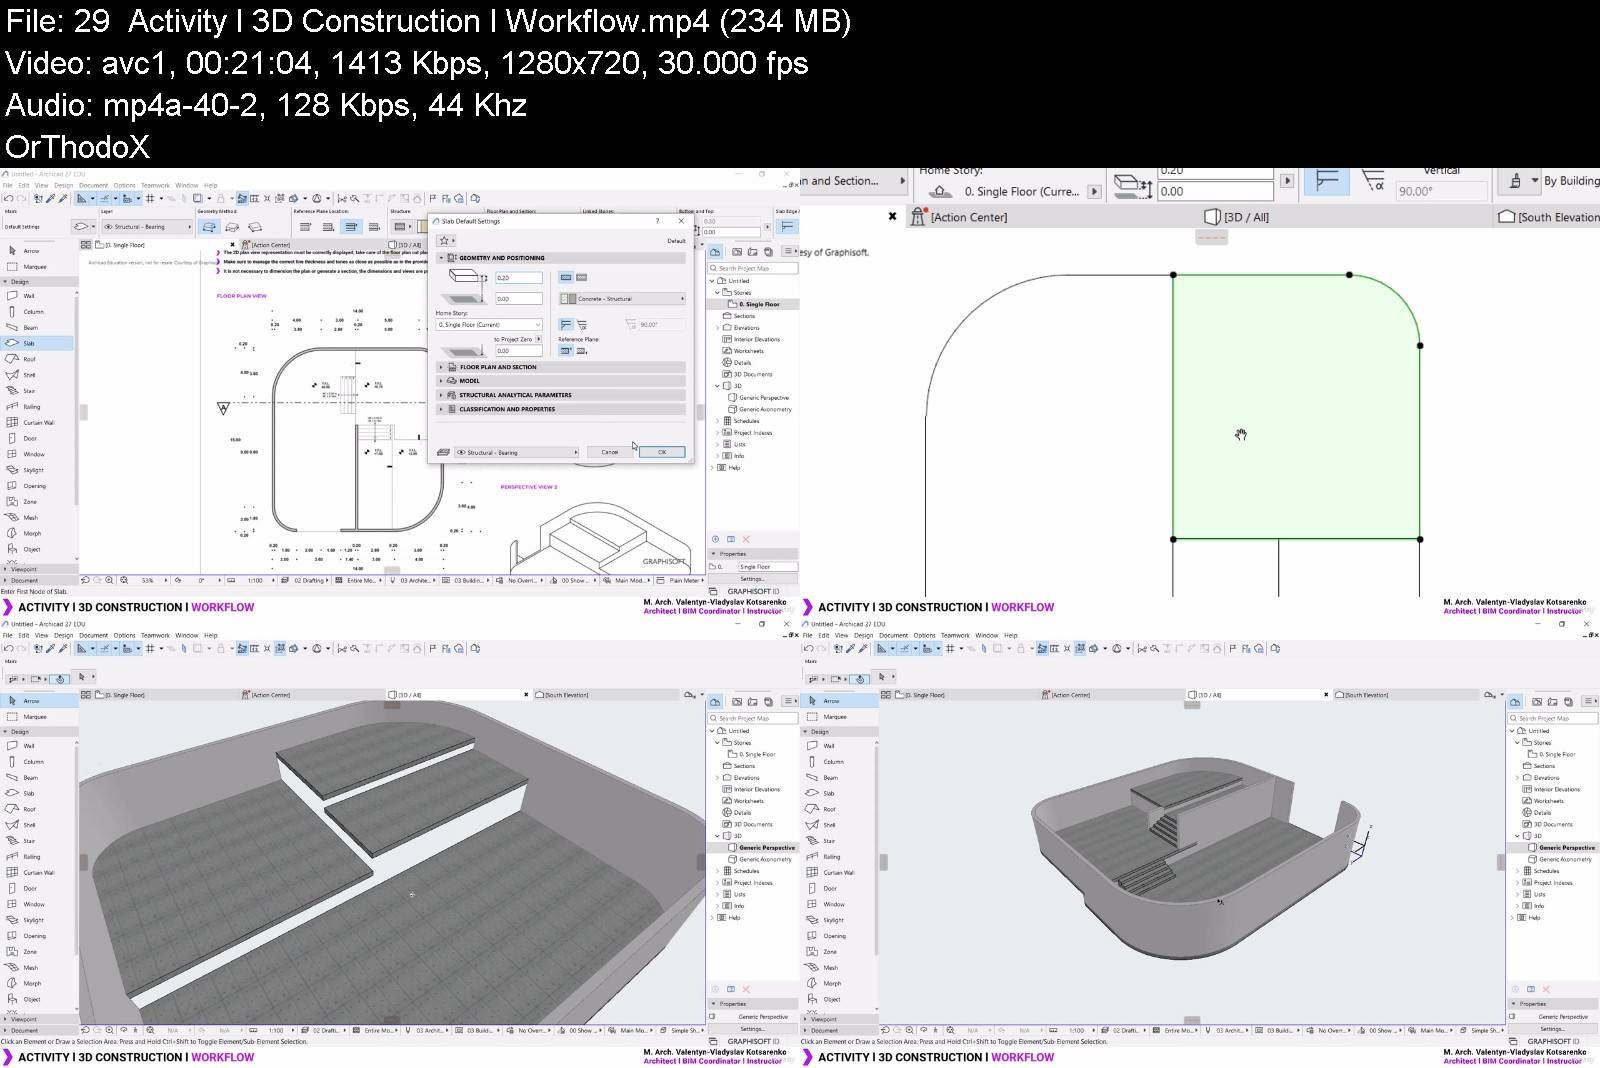1600x1068 pixels.
Task: Open the Home Story flyout arrow in top-right frame
Action: click(x=1093, y=191)
